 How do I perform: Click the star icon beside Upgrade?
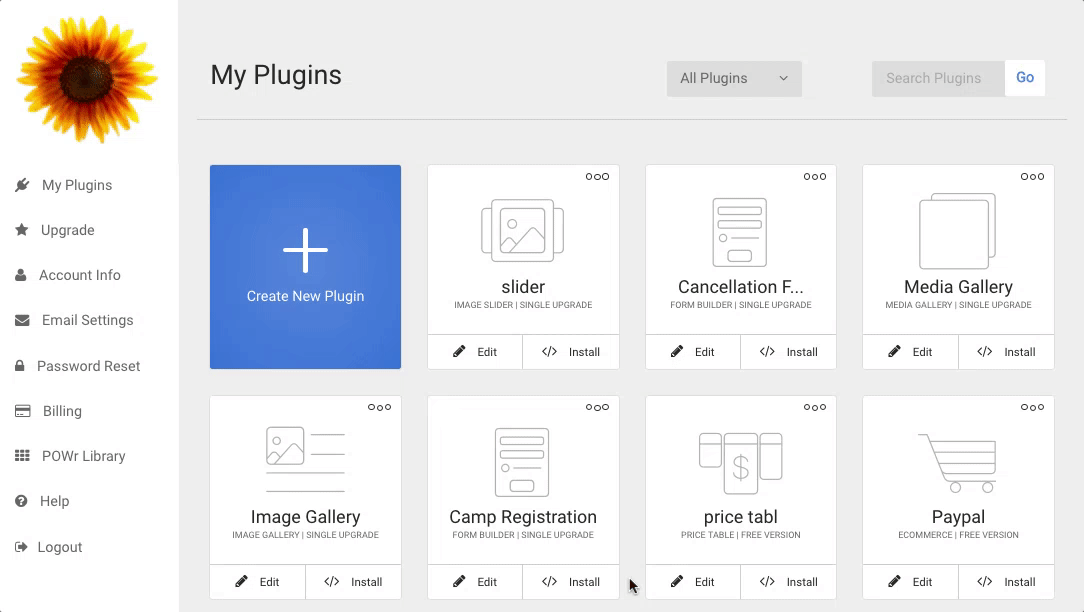tap(22, 230)
